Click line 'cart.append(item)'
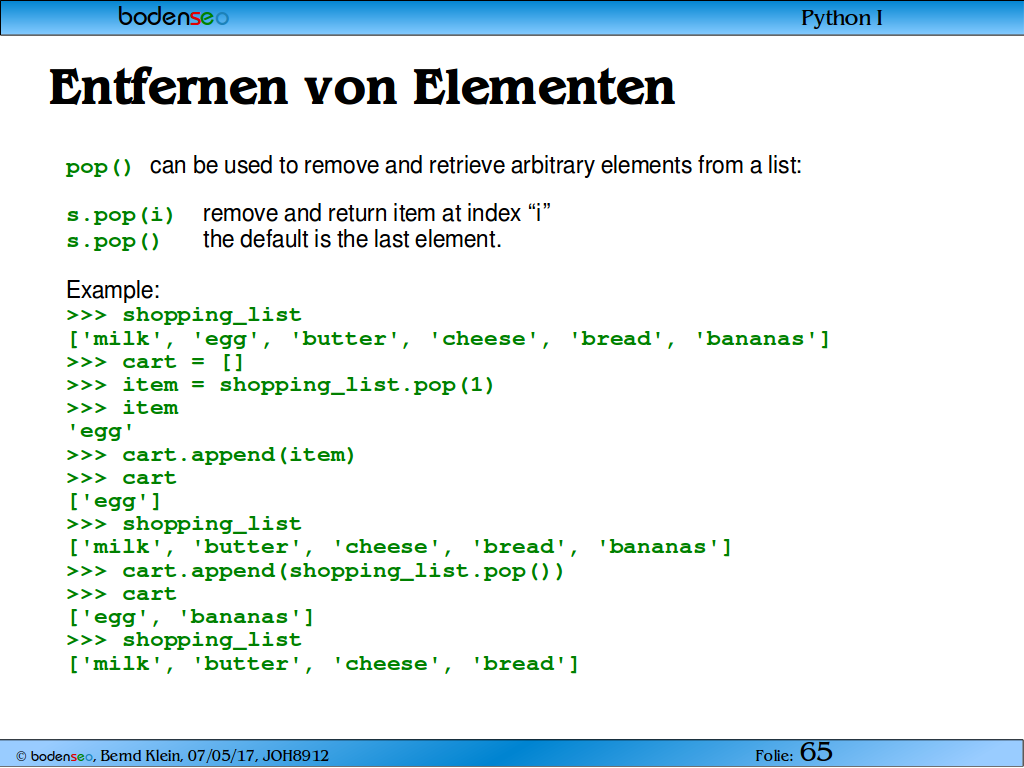Image resolution: width=1024 pixels, height=768 pixels. (x=211, y=455)
